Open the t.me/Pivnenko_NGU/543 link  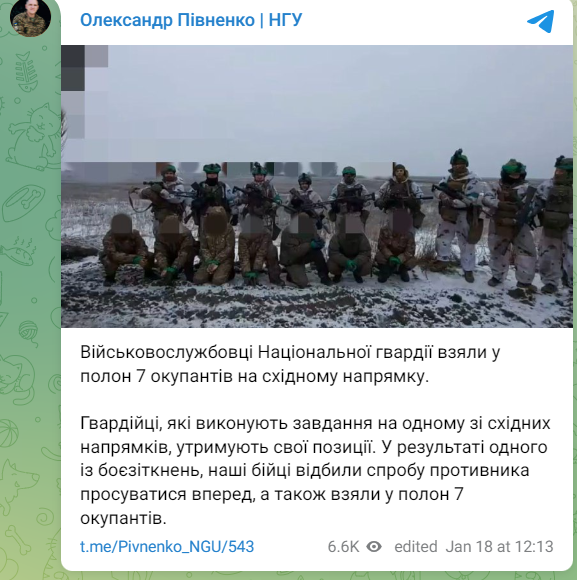pos(167,546)
